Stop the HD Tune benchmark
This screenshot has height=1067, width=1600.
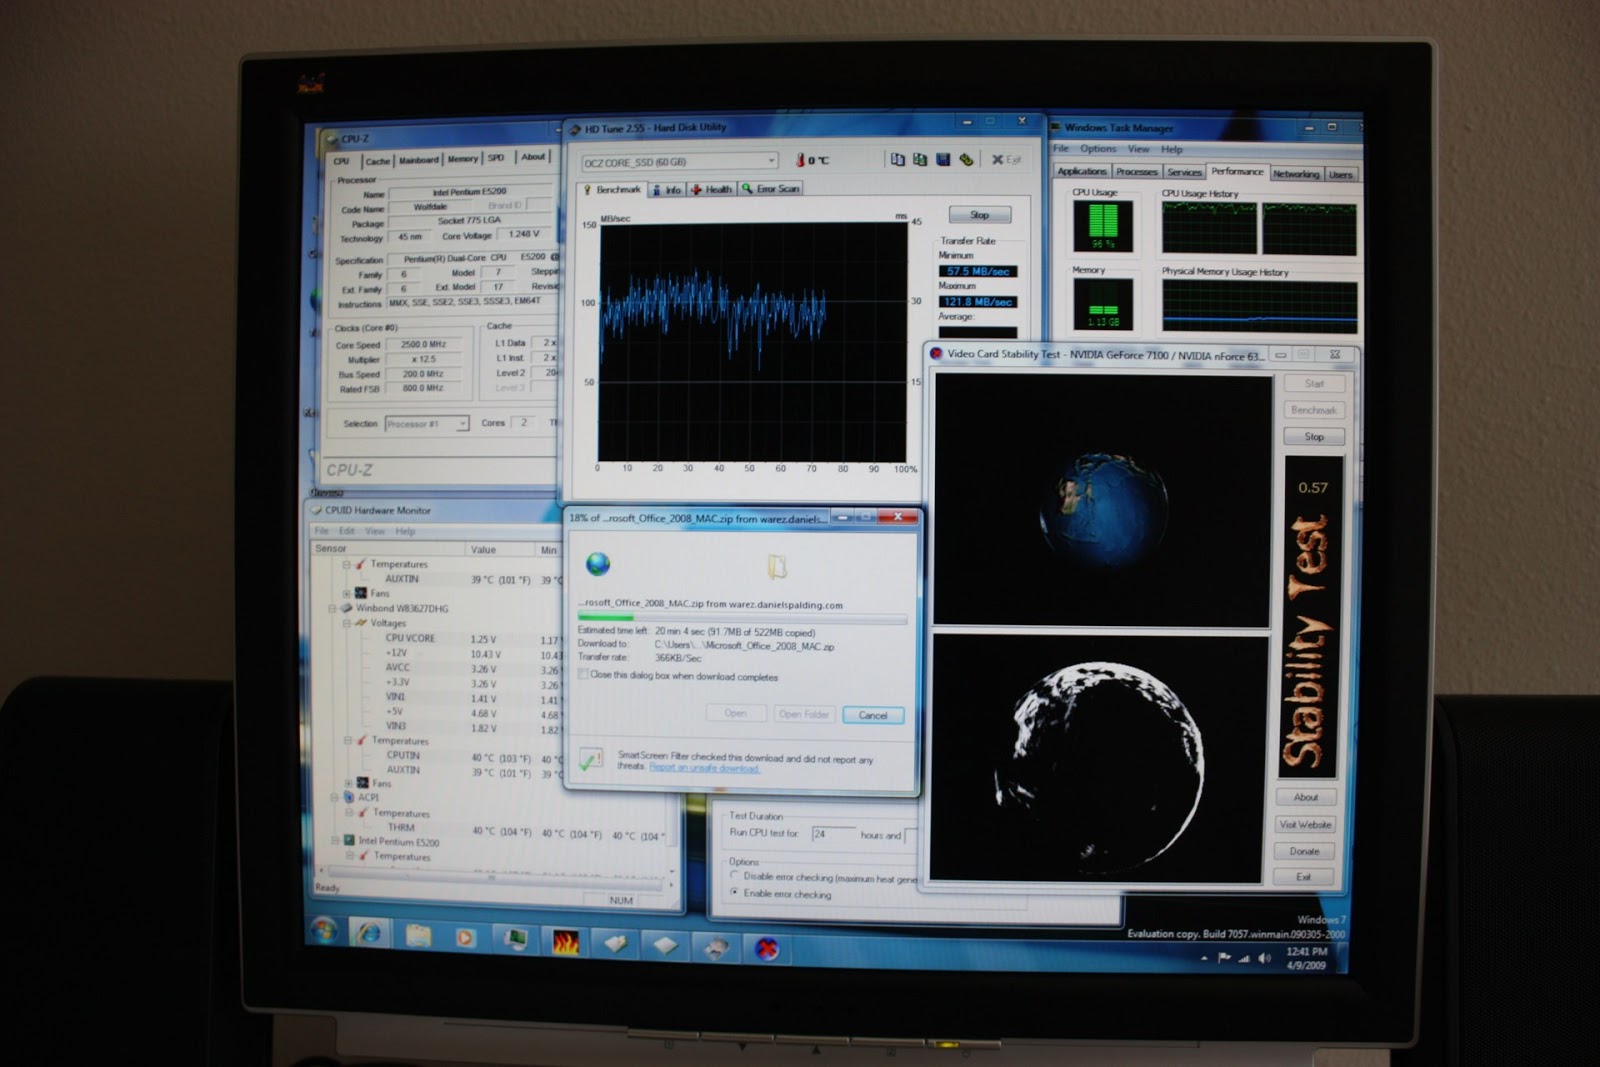pos(980,215)
